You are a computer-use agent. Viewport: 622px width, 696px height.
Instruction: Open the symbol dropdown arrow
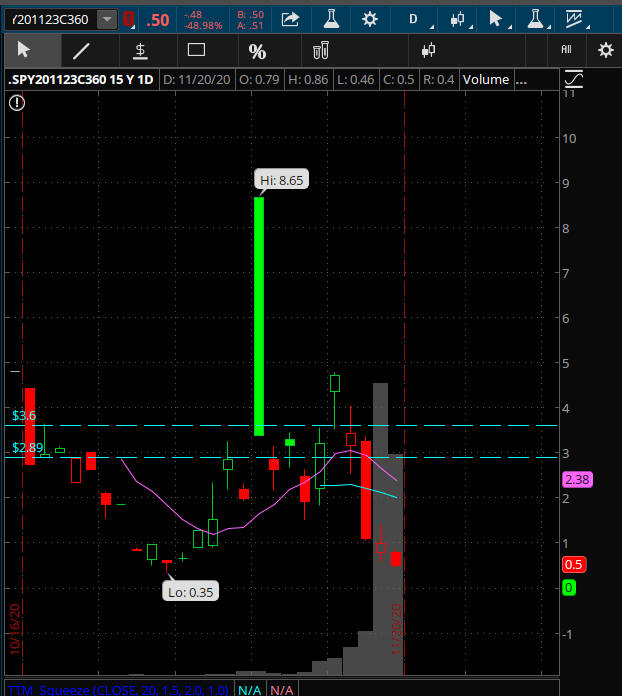coord(106,19)
